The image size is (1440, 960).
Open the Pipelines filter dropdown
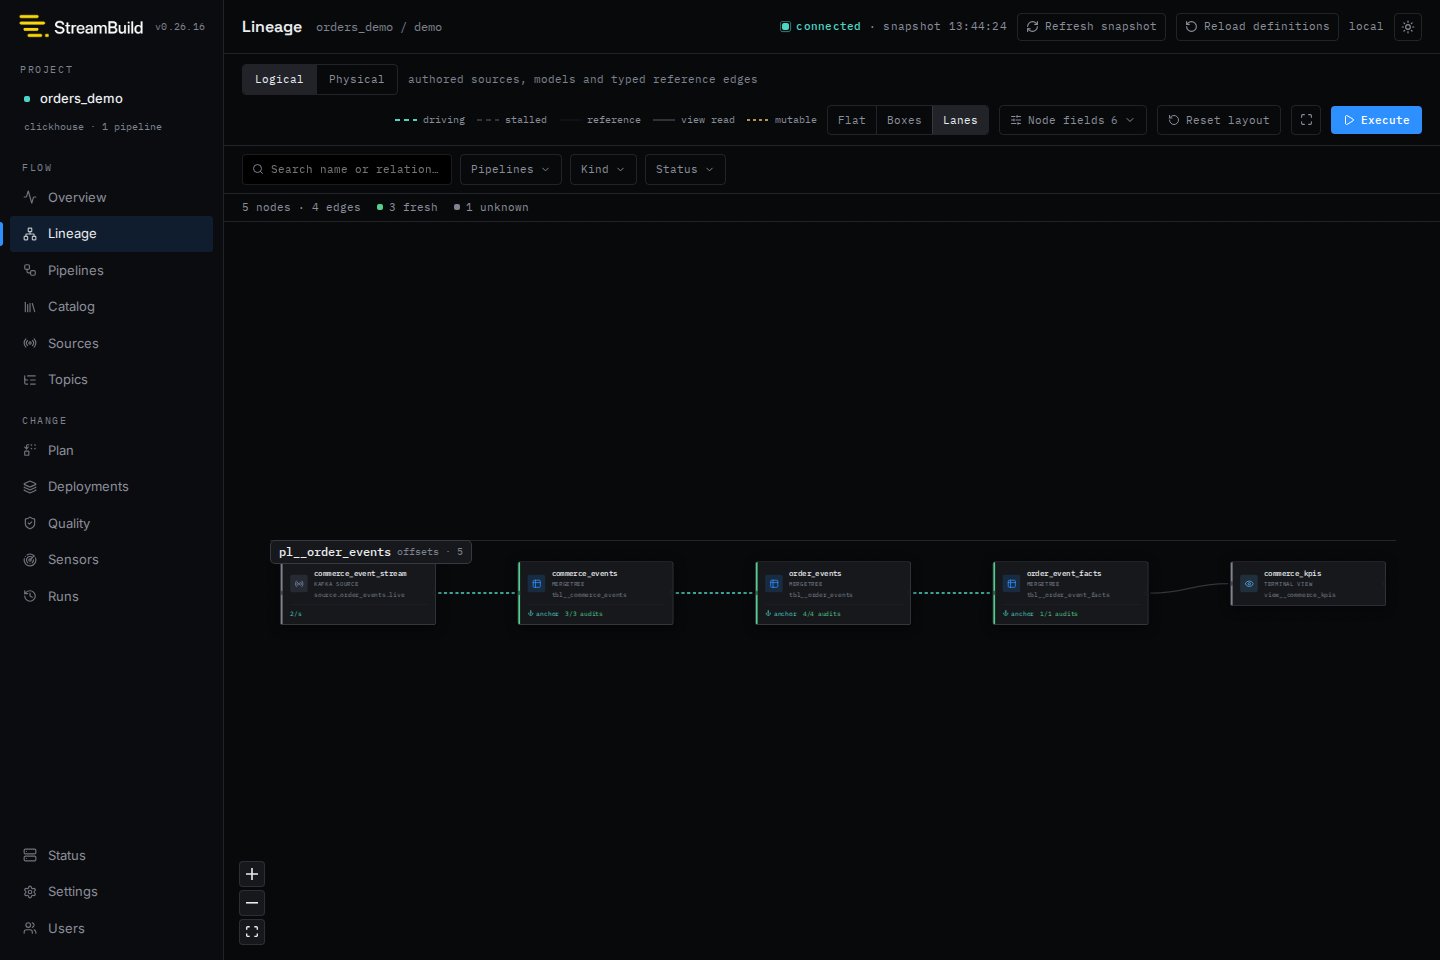511,169
